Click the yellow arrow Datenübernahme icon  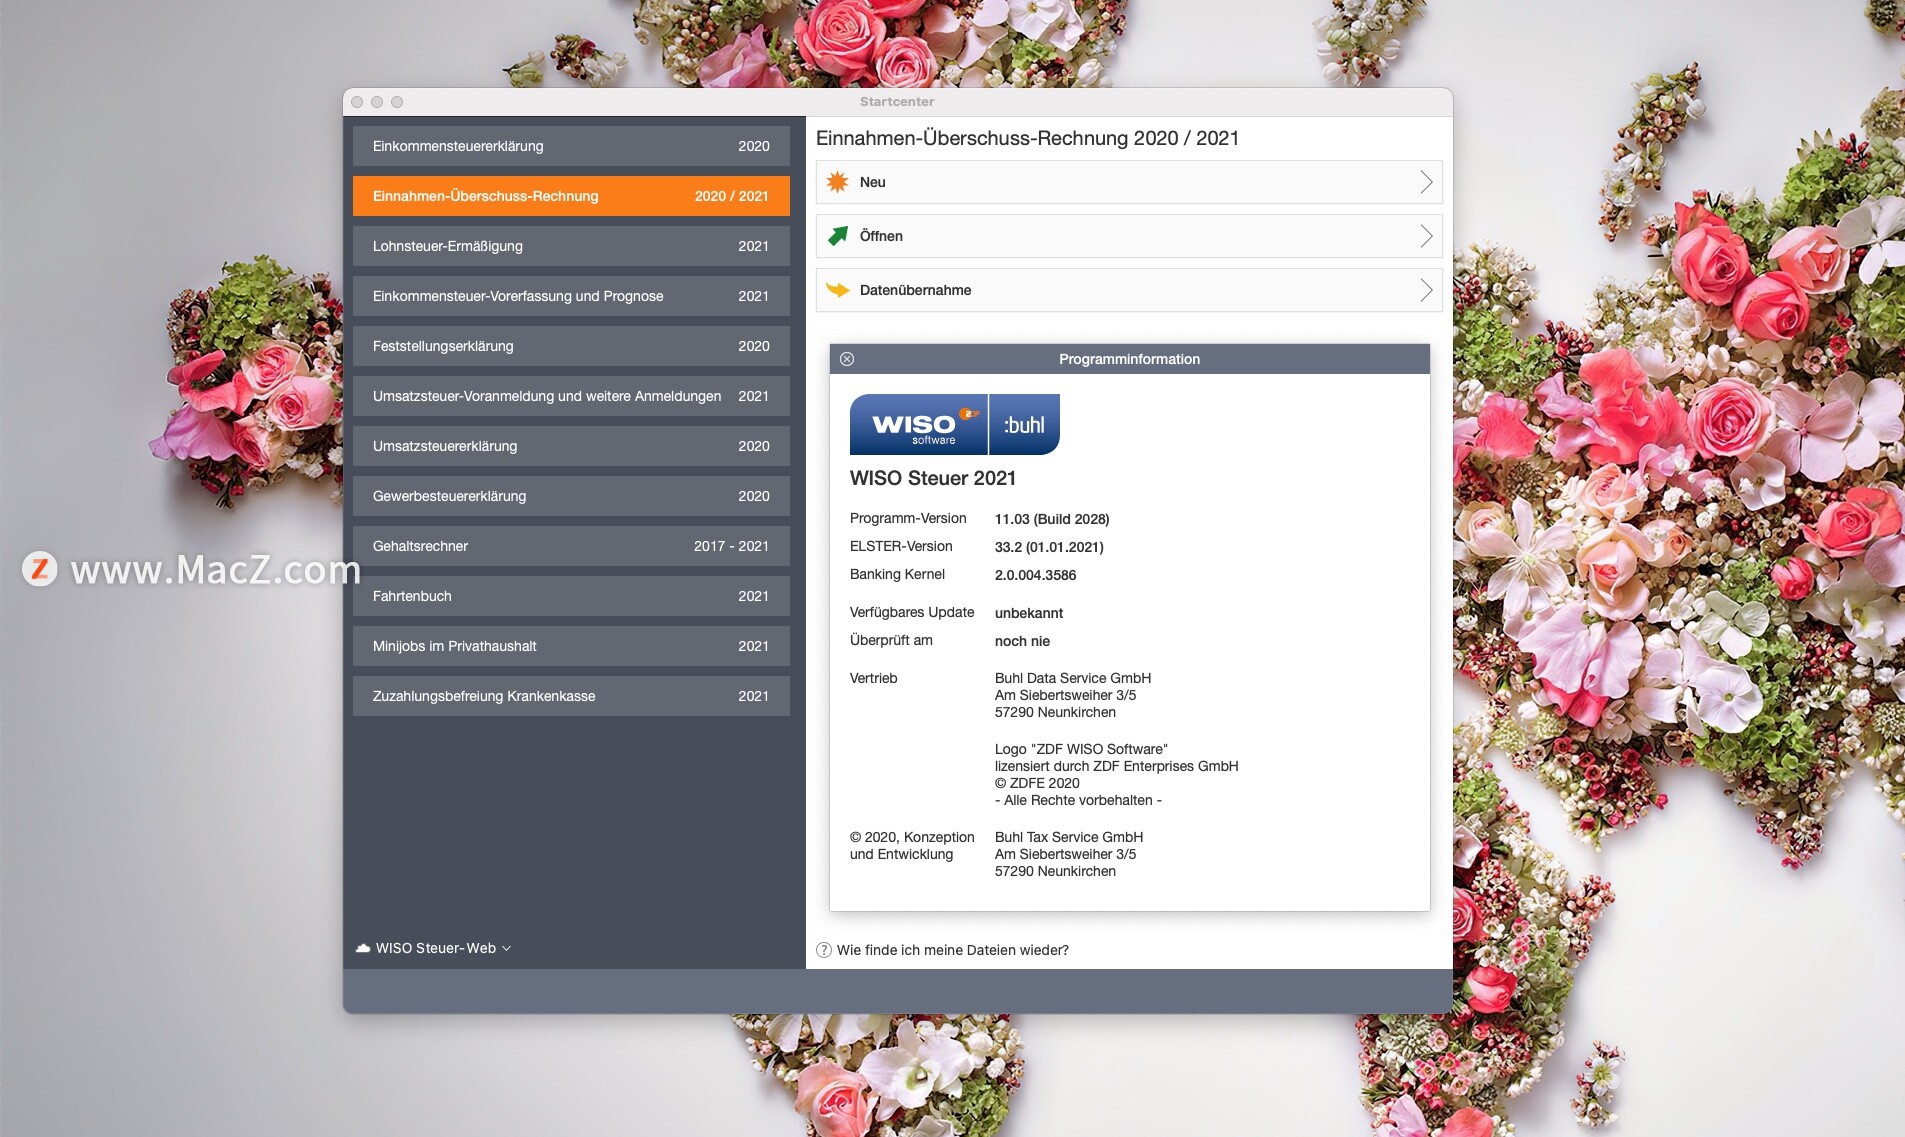838,290
